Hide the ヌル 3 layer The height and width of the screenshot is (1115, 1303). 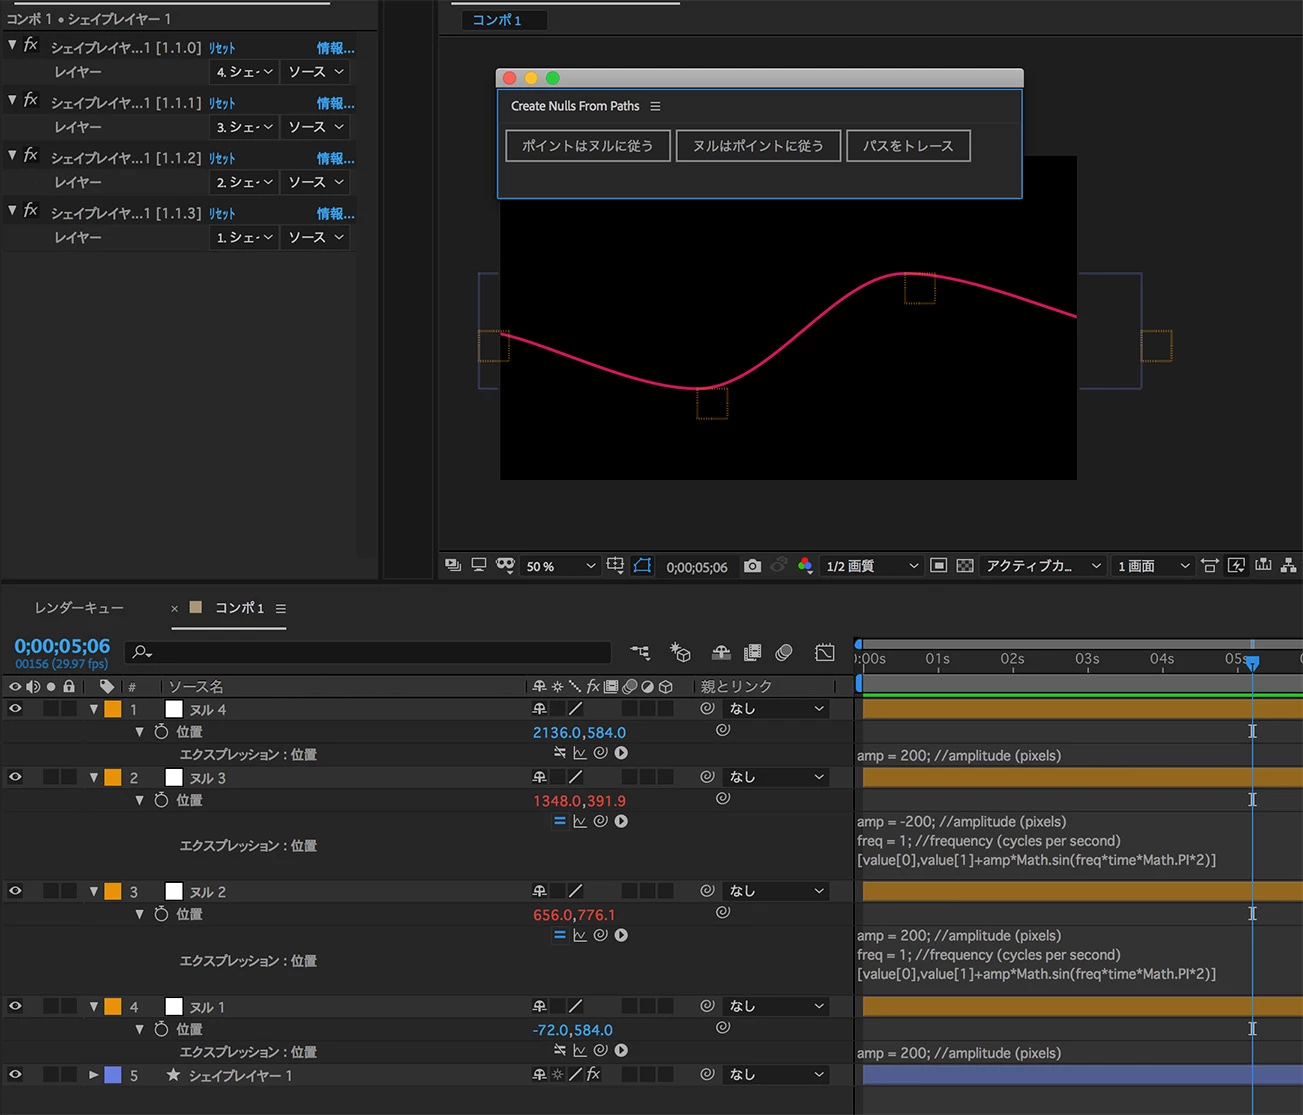(x=15, y=777)
